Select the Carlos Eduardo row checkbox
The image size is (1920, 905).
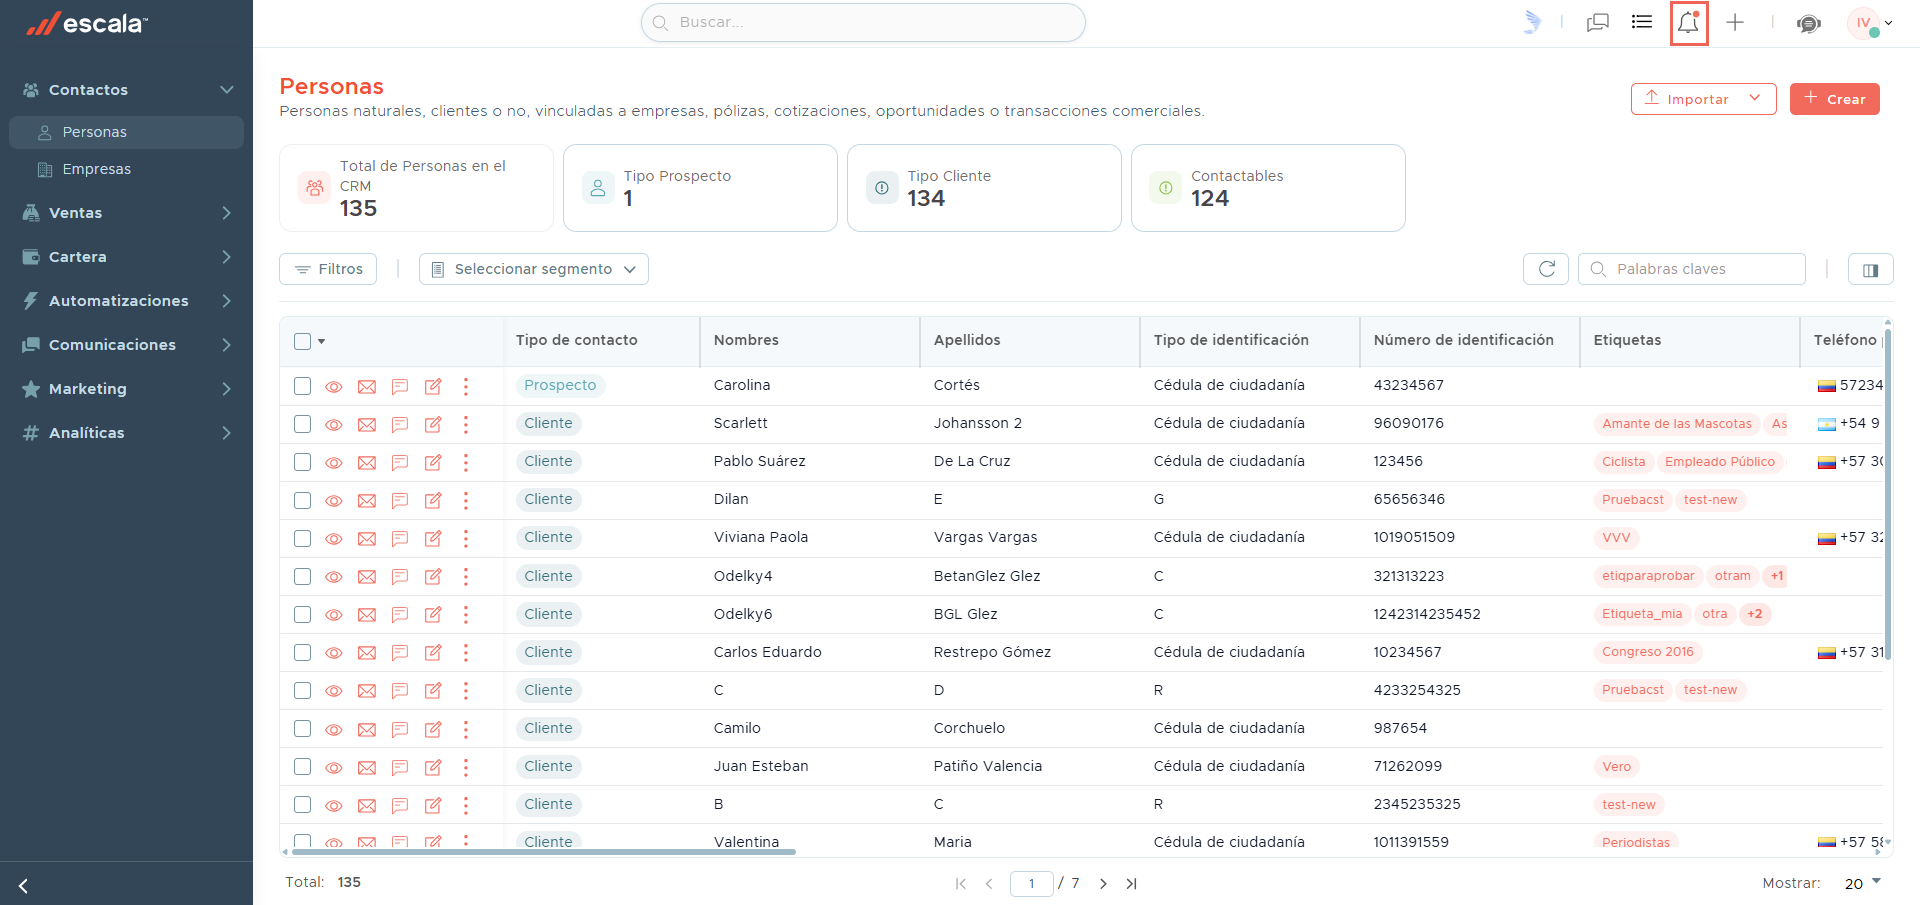303,653
